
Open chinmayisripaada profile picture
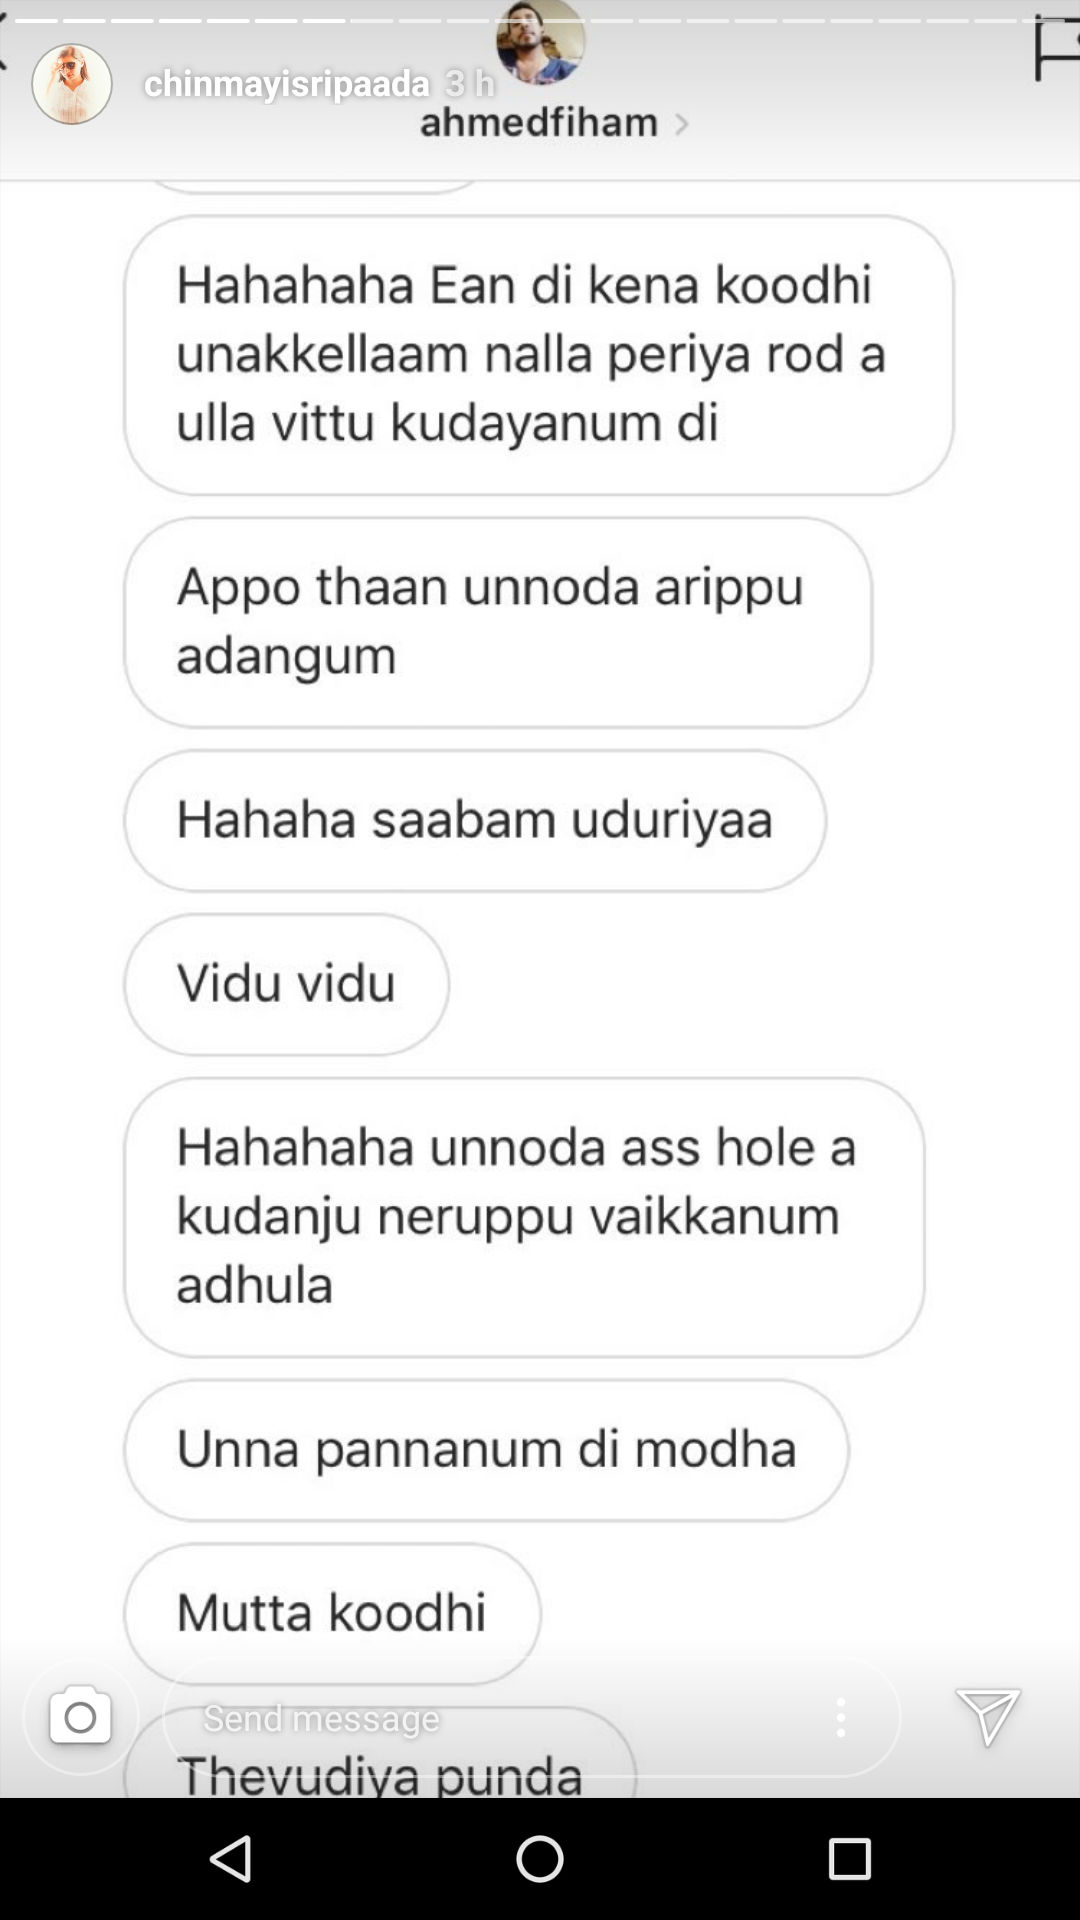71,84
